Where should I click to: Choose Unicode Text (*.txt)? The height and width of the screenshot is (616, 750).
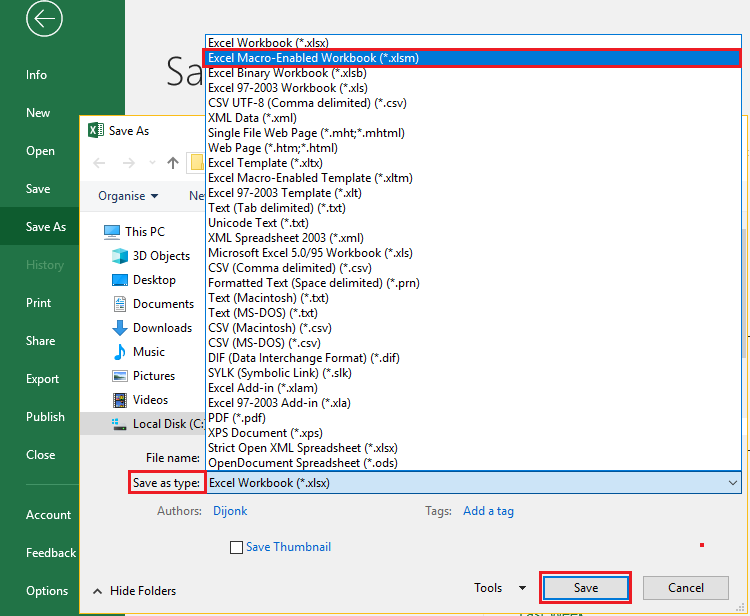click(474, 223)
